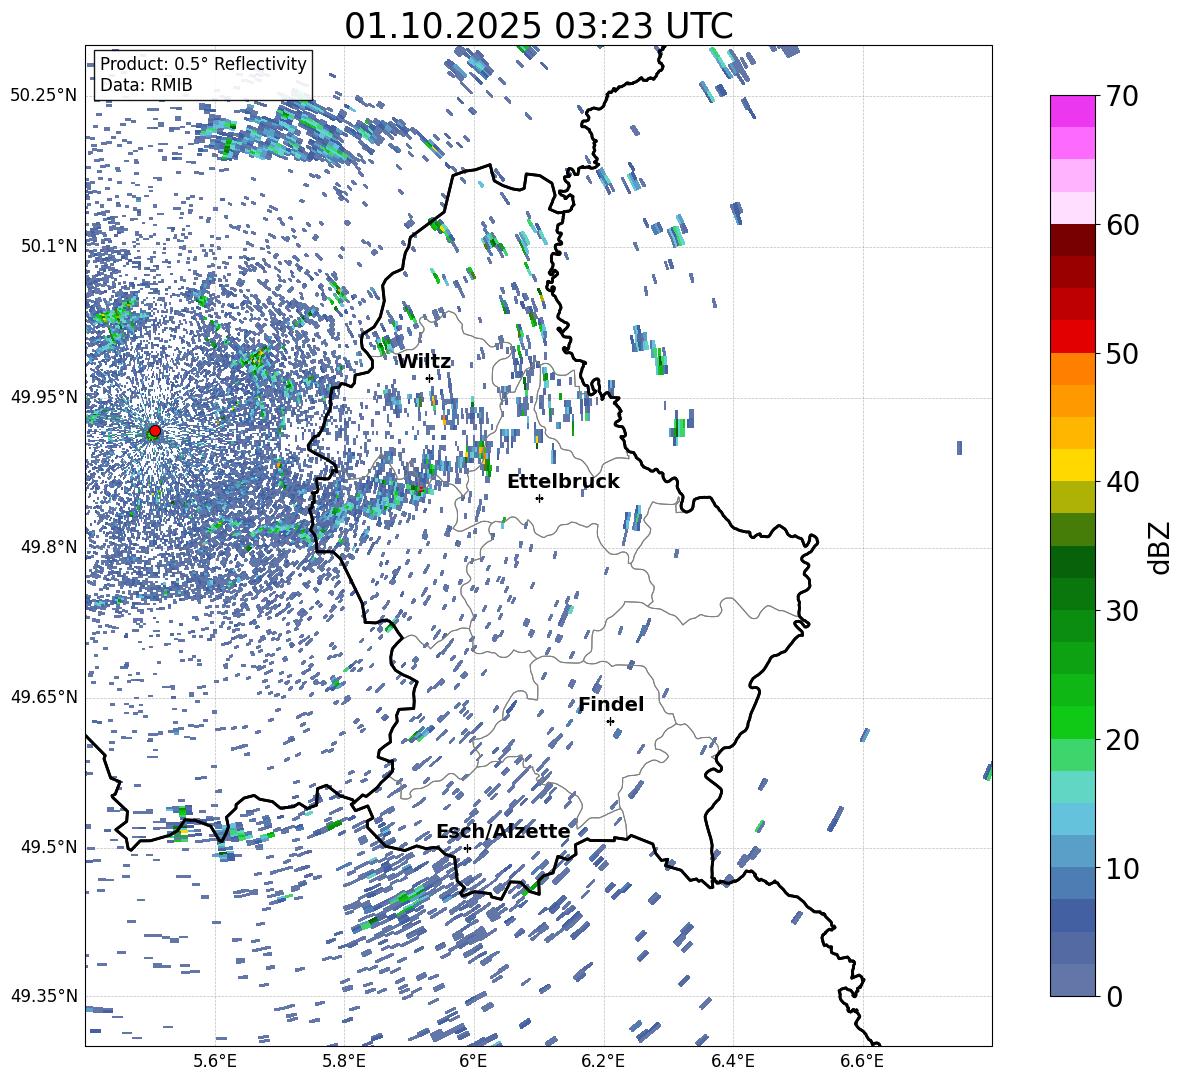Select the blue 10 dBZ colorbar band

tap(1072, 851)
